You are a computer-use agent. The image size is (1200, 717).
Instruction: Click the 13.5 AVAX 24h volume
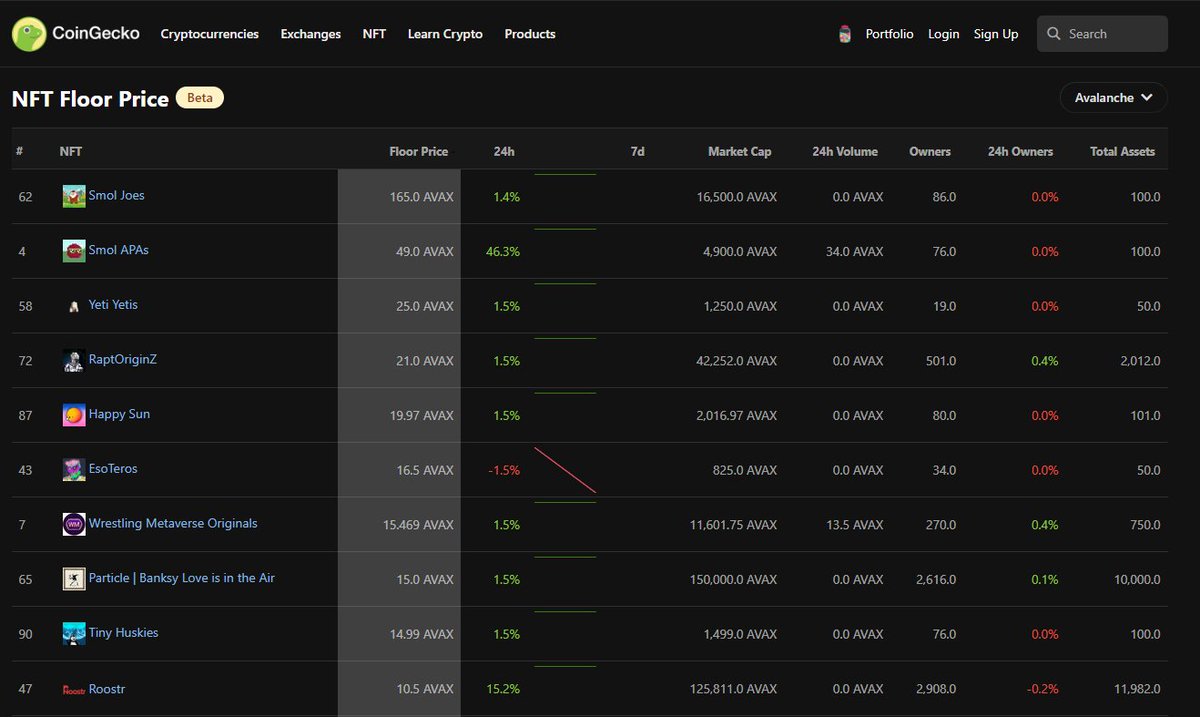click(855, 525)
